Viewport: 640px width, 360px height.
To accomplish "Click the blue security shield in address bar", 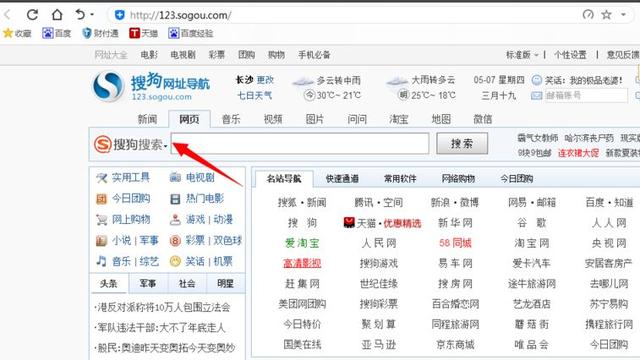I will [x=120, y=16].
